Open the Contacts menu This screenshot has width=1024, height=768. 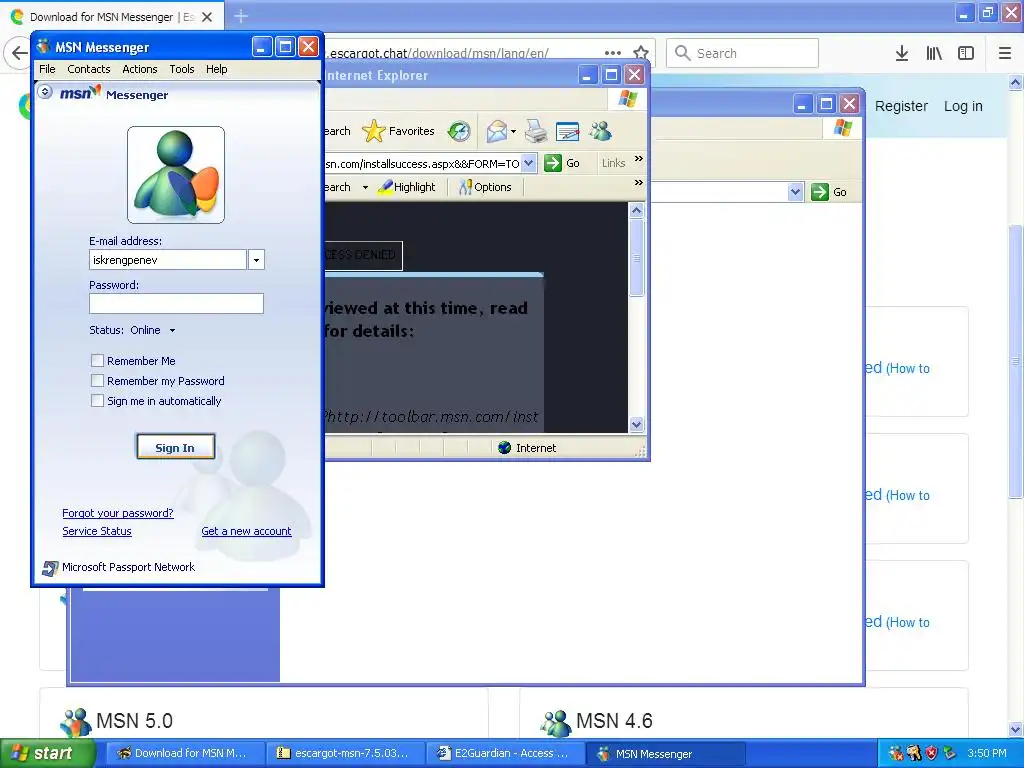pyautogui.click(x=89, y=69)
